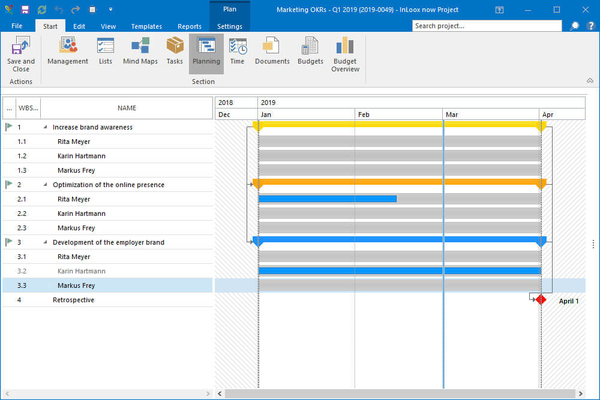Click the WBS column header
This screenshot has width=600, height=400.
[x=28, y=108]
